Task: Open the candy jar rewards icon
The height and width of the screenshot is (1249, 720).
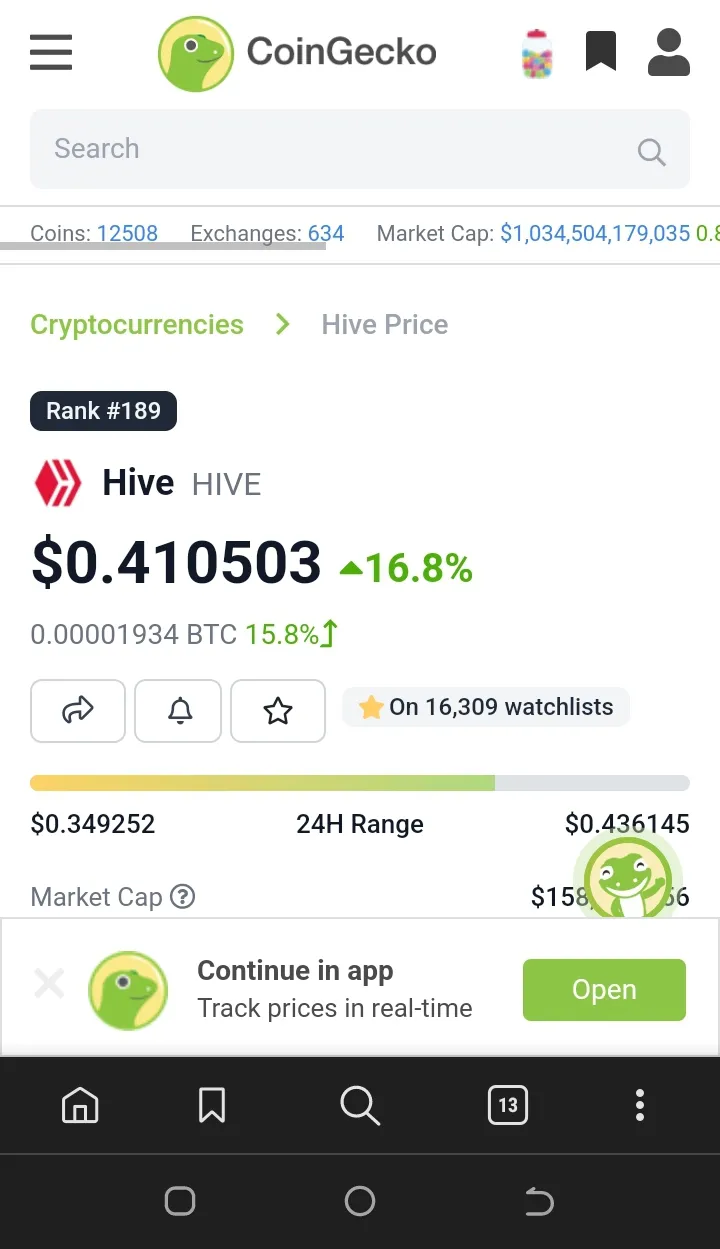Action: tap(537, 54)
